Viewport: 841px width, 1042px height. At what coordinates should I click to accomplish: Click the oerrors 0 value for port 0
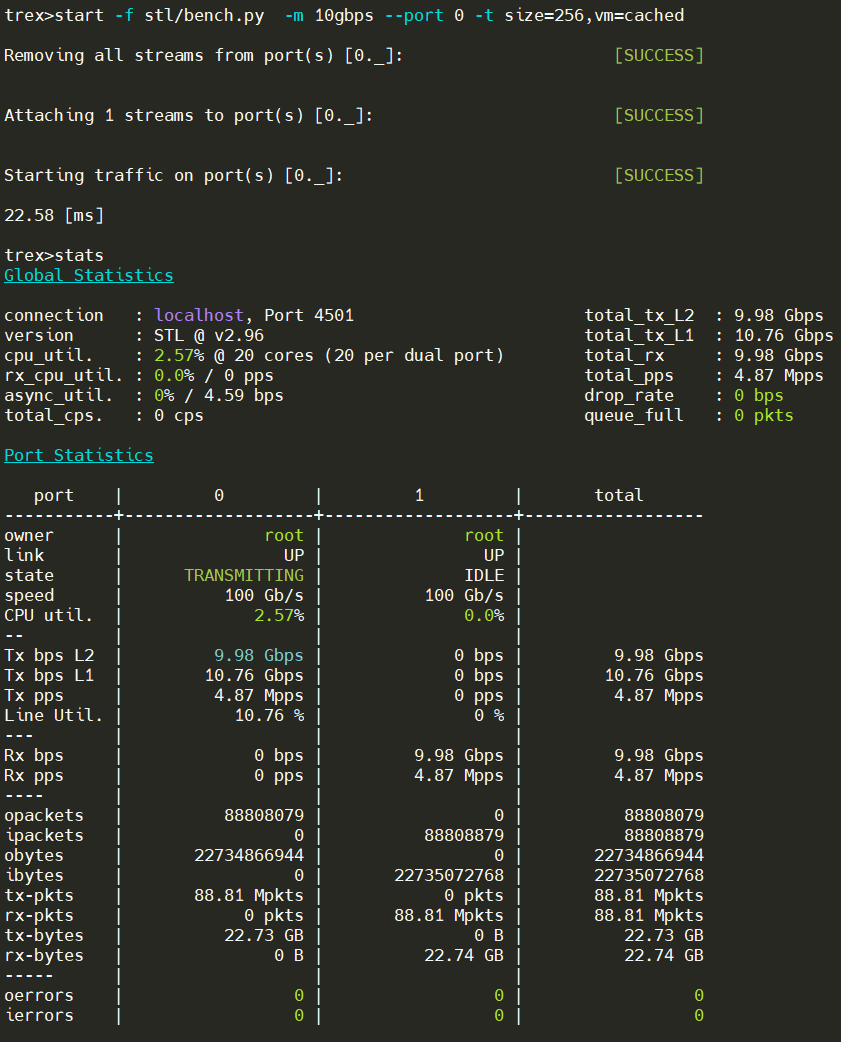click(296, 995)
